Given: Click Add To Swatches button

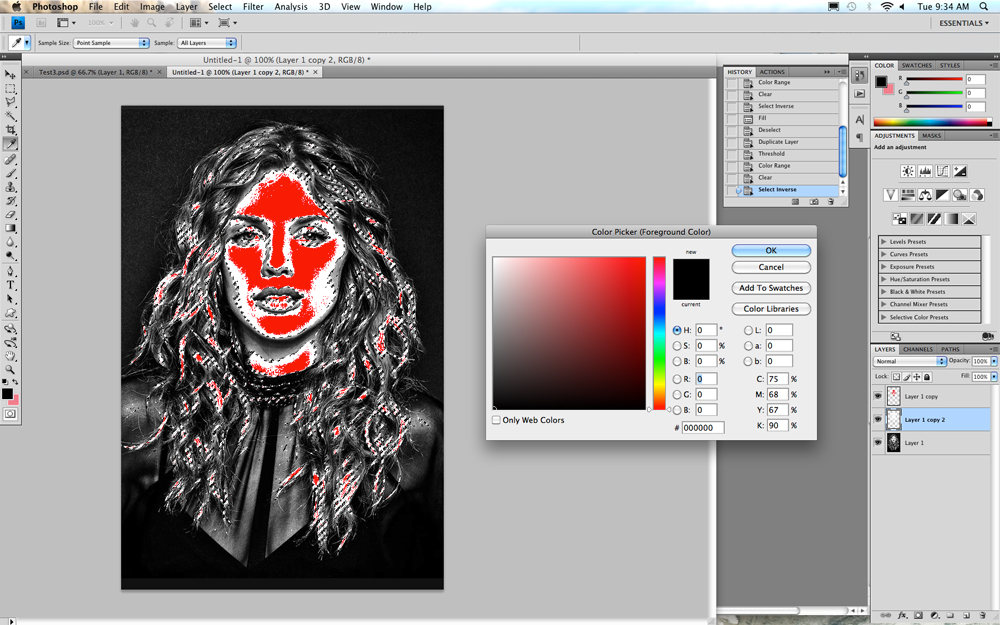Looking at the screenshot, I should pos(771,288).
